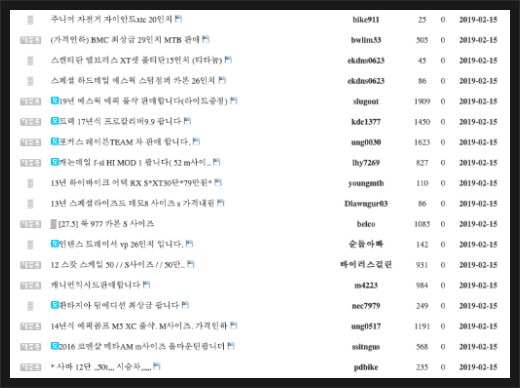Click image icon on Dlawngur03's post title

tap(221, 202)
